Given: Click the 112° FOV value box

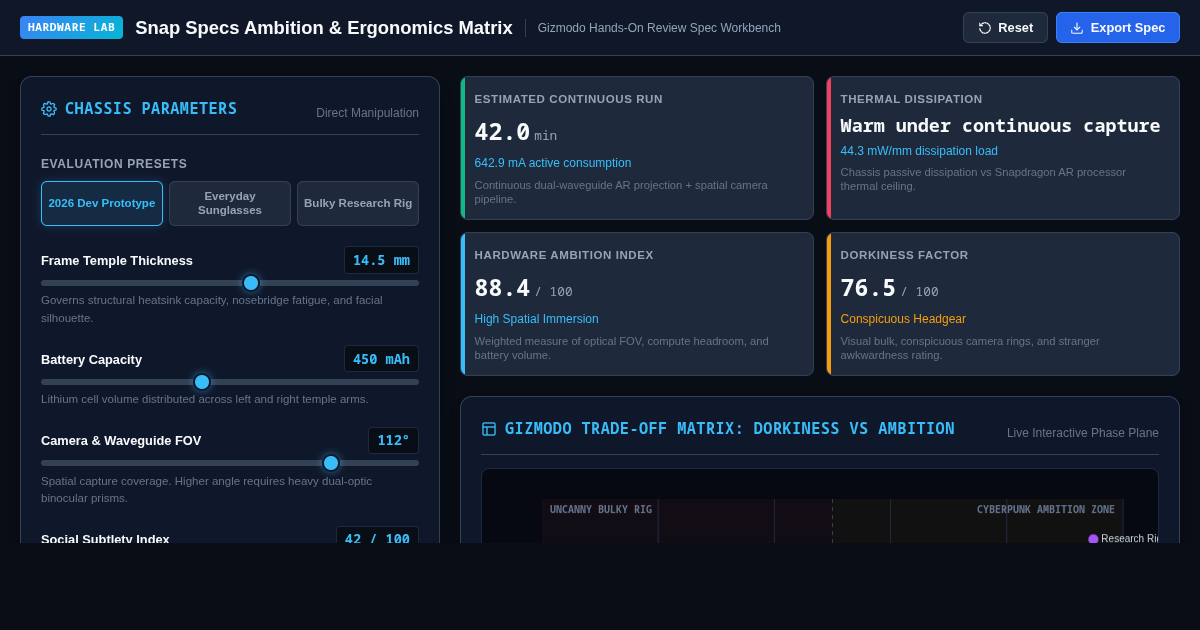Looking at the screenshot, I should (x=393, y=440).
